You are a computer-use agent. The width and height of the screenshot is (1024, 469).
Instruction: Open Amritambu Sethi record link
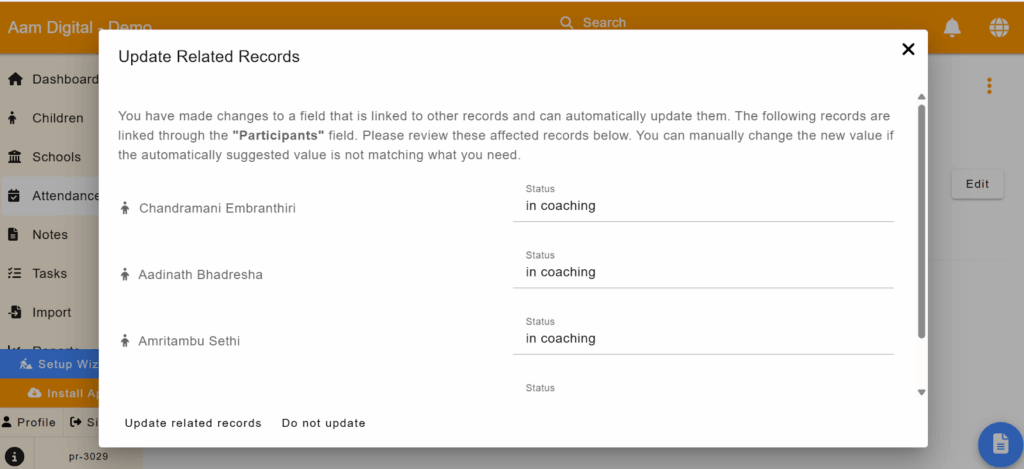[189, 341]
